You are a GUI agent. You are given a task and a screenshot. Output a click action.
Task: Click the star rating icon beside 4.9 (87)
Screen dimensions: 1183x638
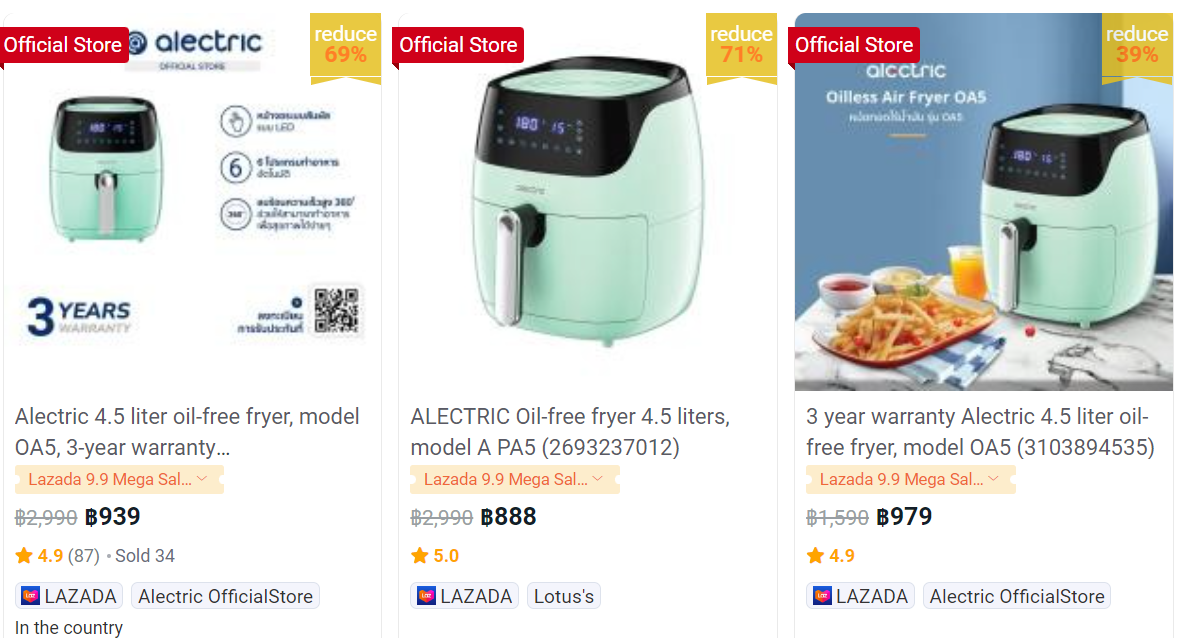click(24, 556)
